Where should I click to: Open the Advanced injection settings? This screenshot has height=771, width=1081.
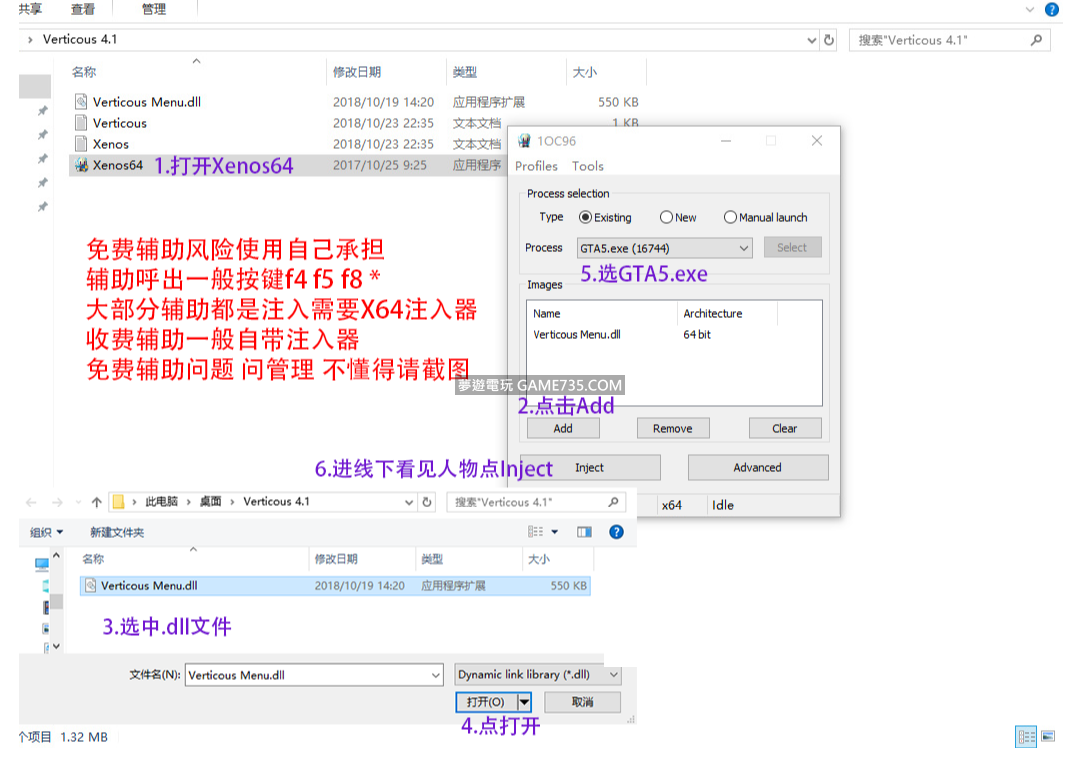(758, 468)
